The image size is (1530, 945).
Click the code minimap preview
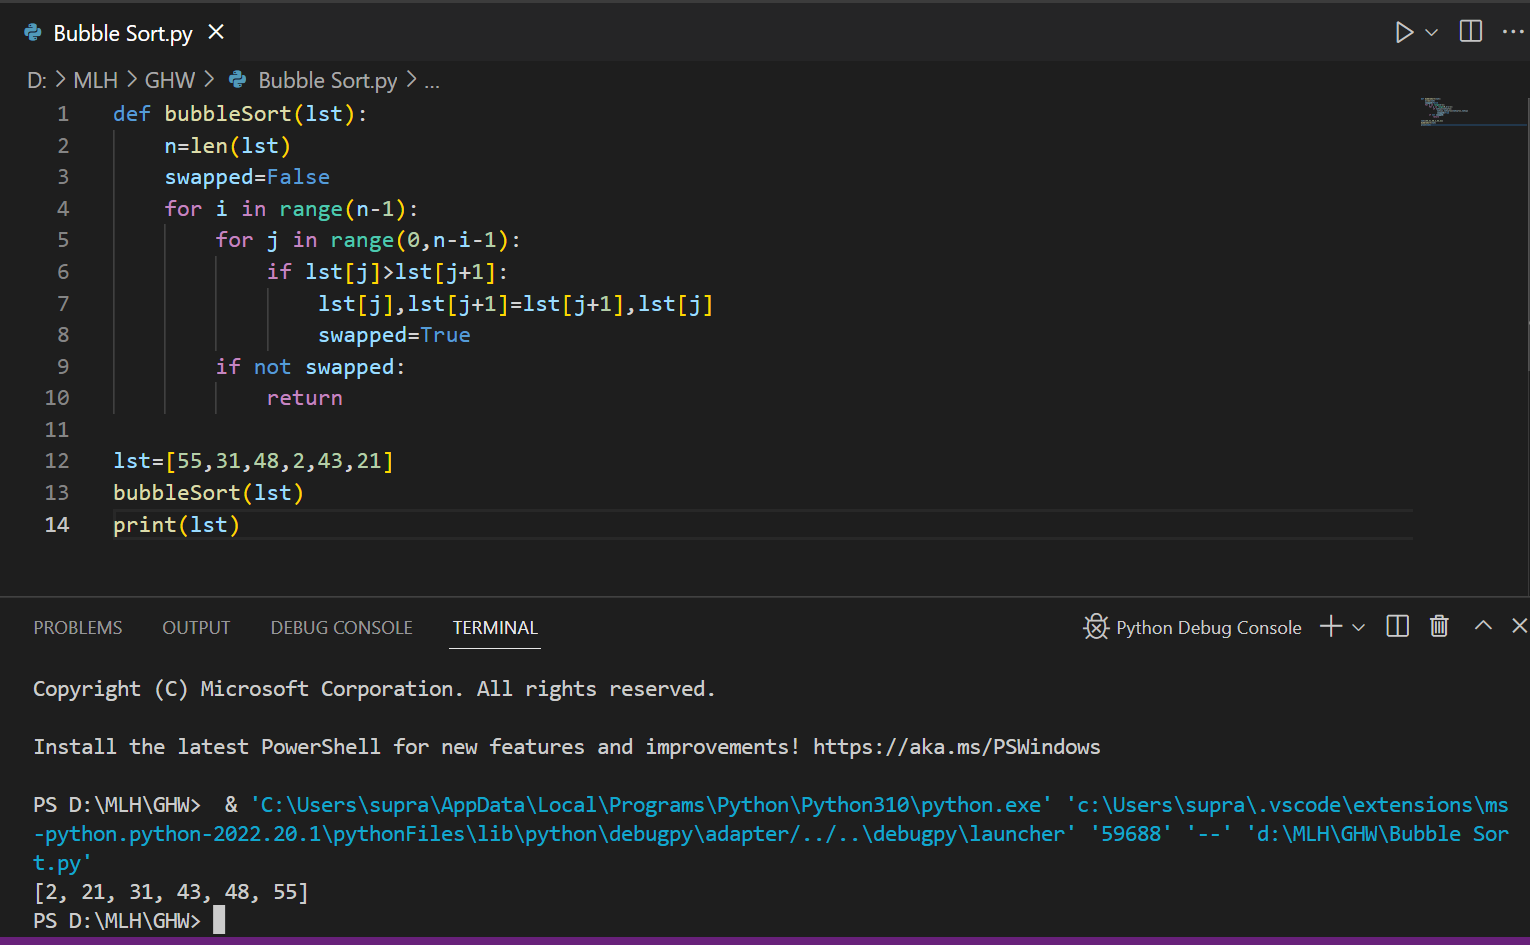(1445, 111)
